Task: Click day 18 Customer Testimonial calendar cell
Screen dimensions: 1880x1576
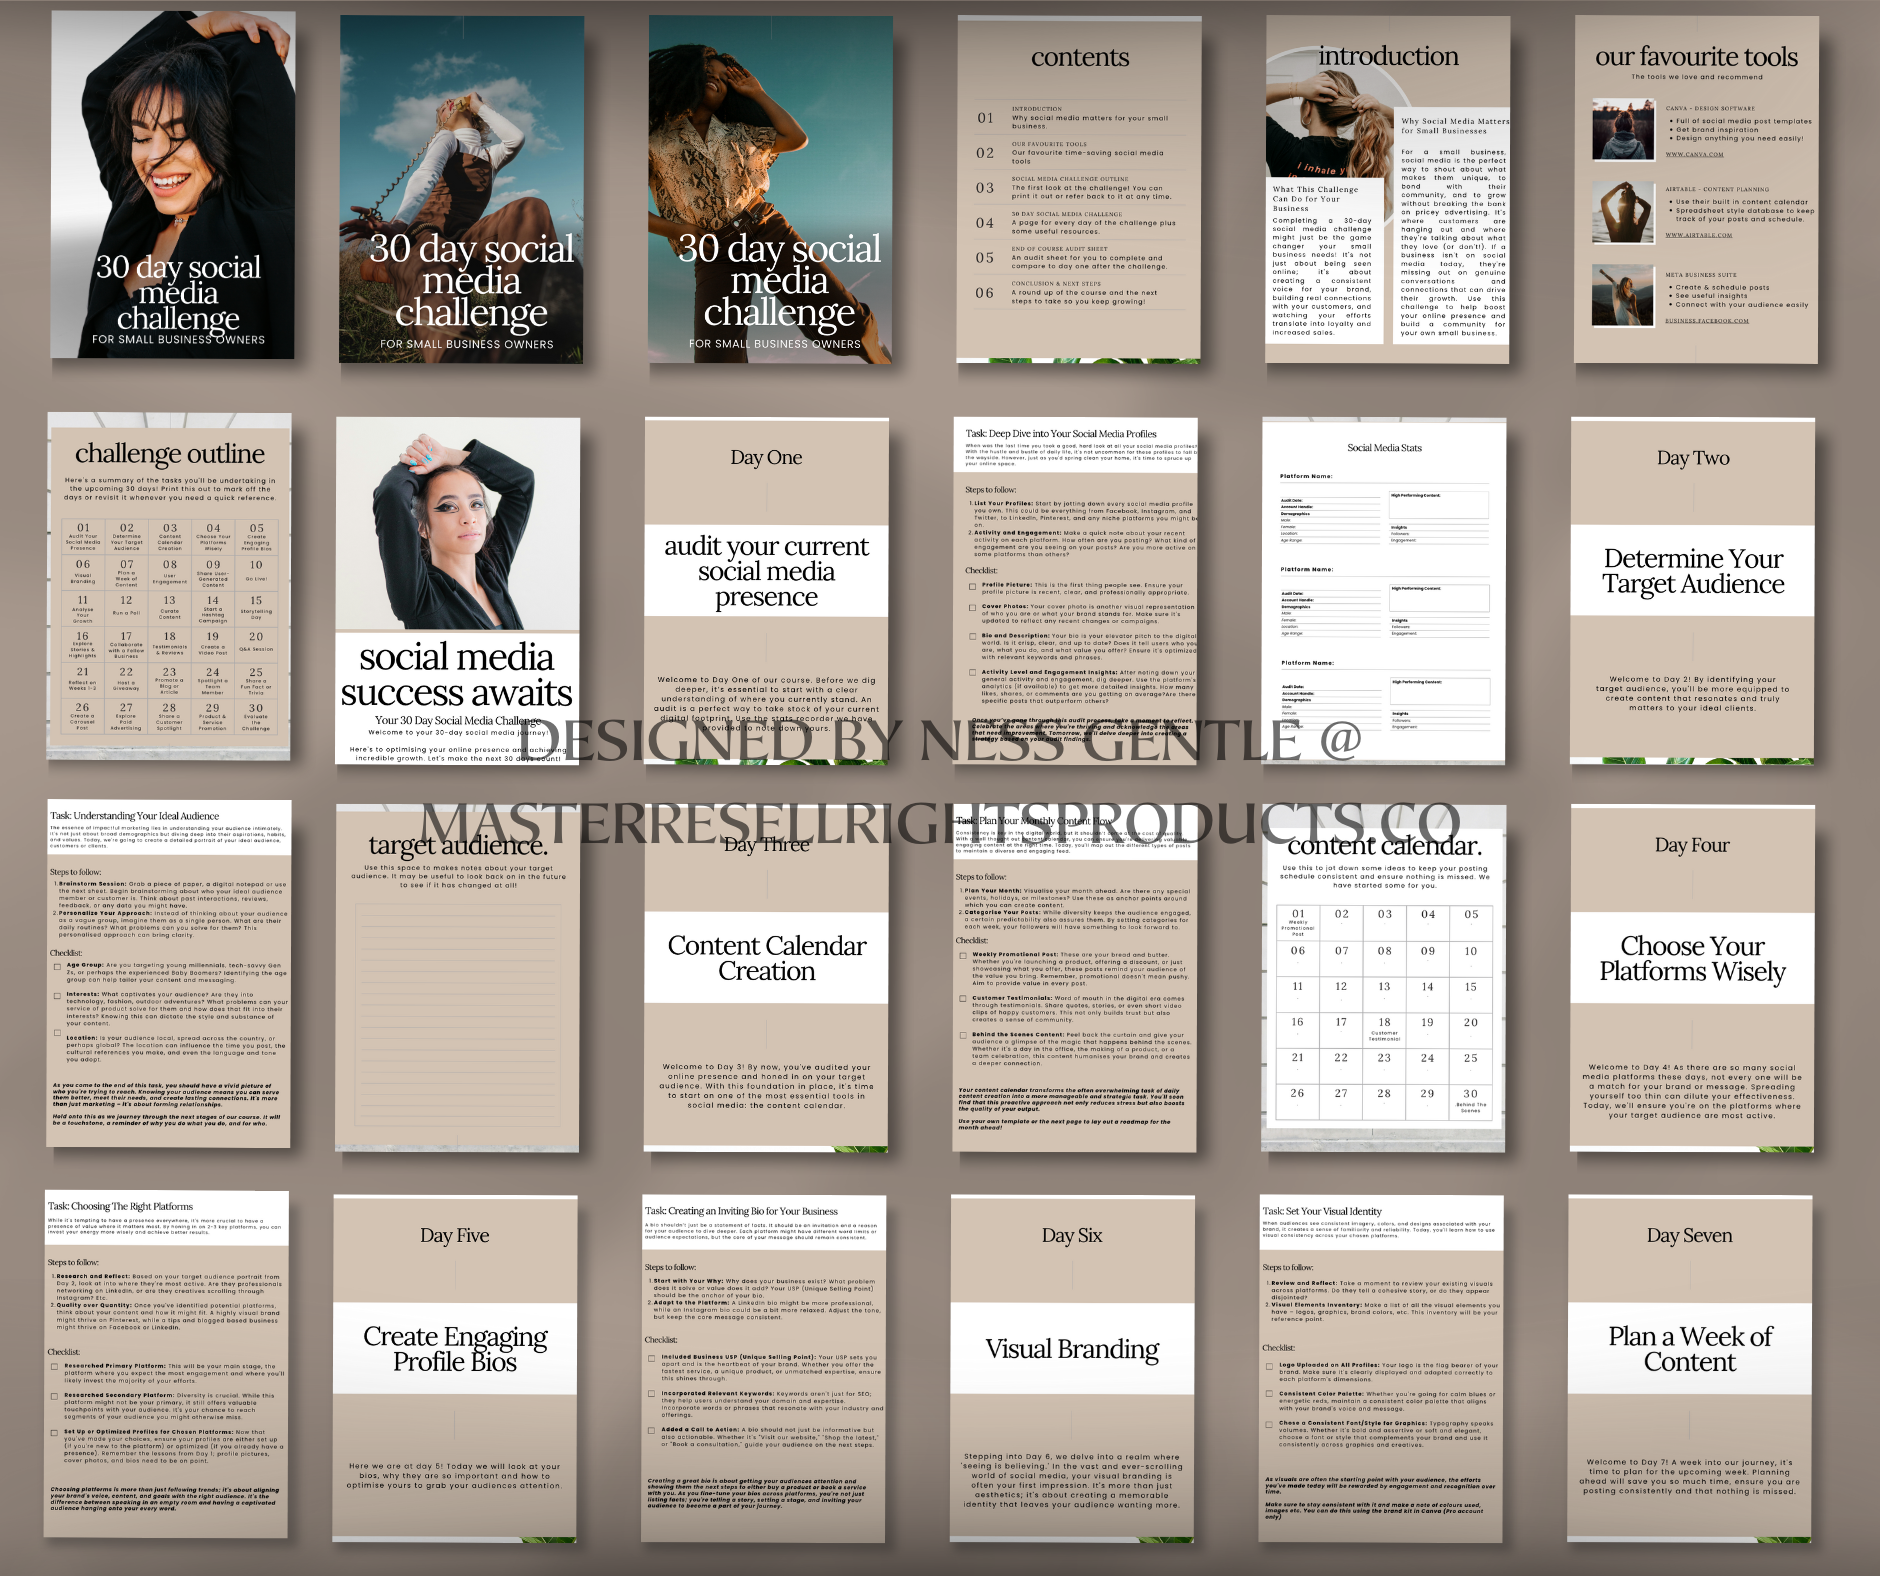Action: coord(1384,1028)
